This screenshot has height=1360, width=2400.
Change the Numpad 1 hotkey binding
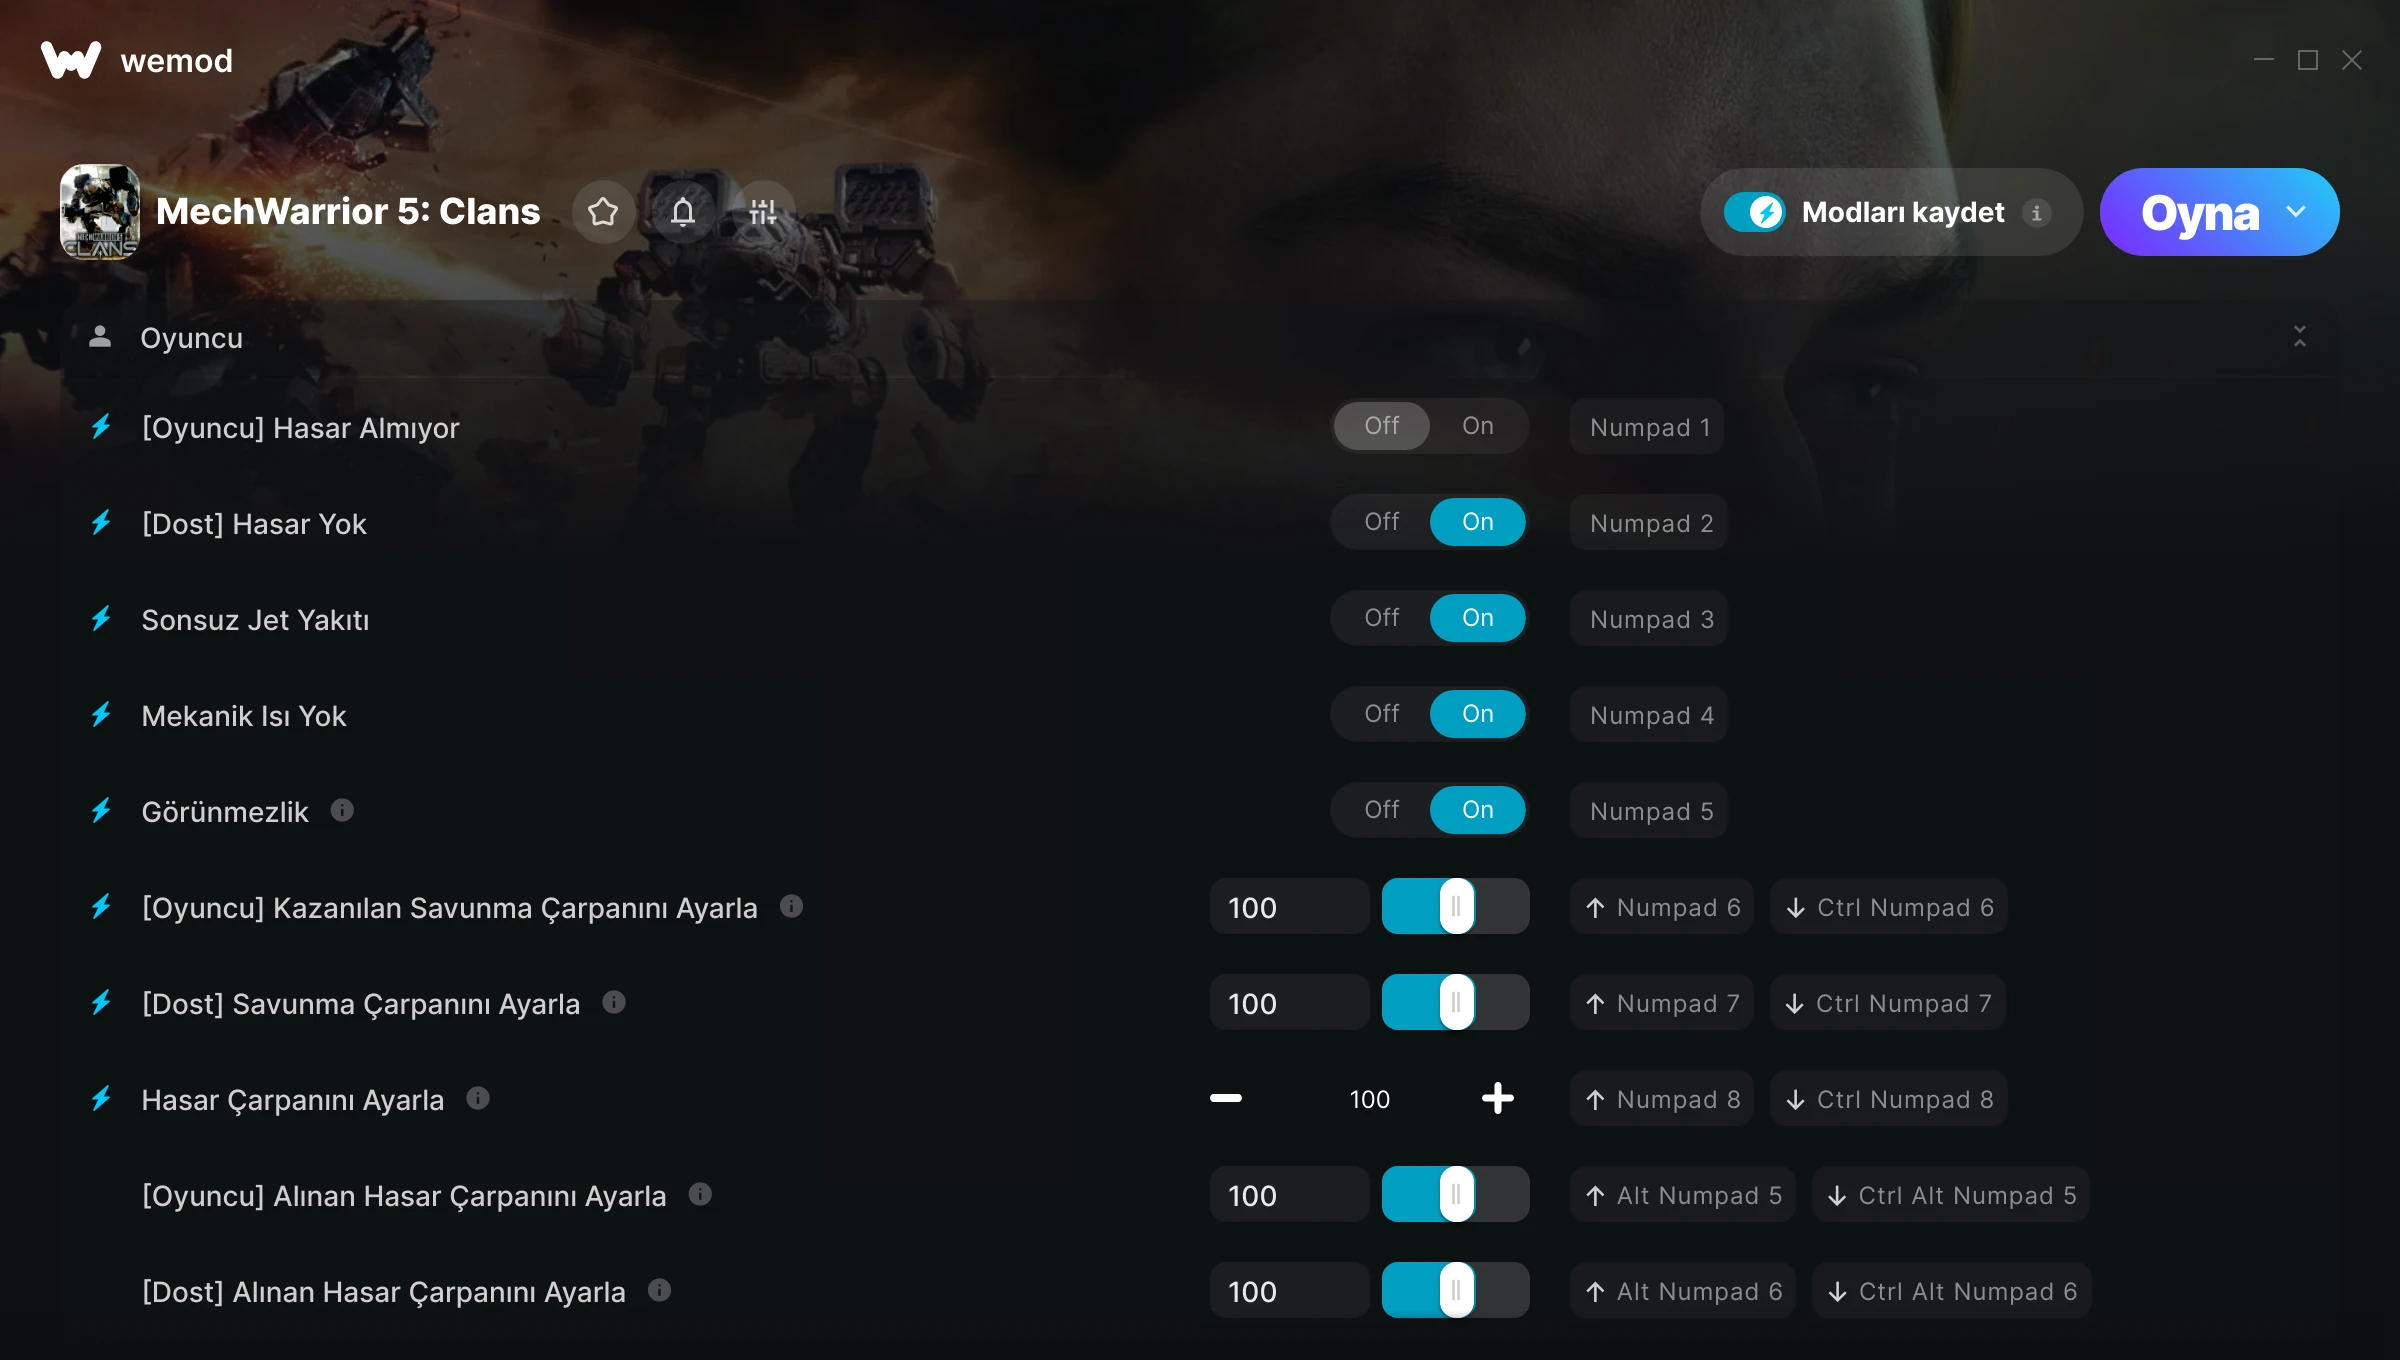pyautogui.click(x=1648, y=427)
